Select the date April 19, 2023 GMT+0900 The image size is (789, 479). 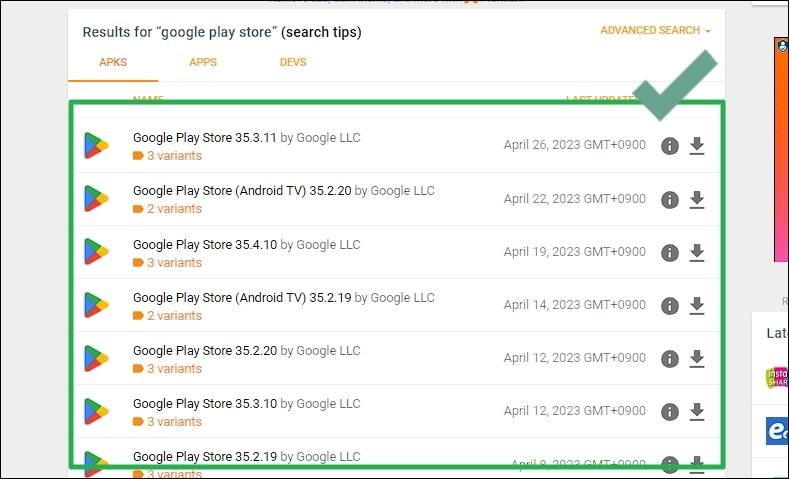pyautogui.click(x=575, y=252)
